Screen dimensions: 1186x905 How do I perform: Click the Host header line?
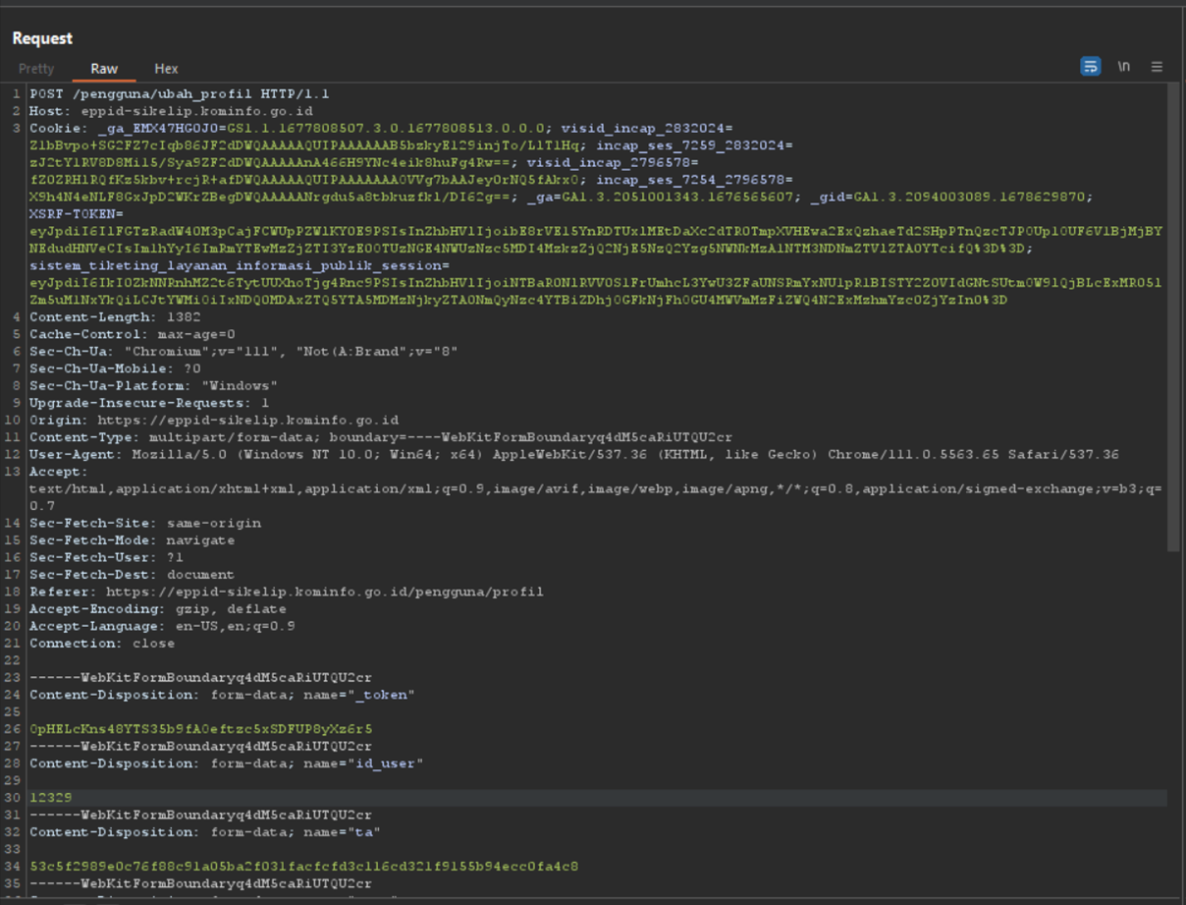click(170, 111)
